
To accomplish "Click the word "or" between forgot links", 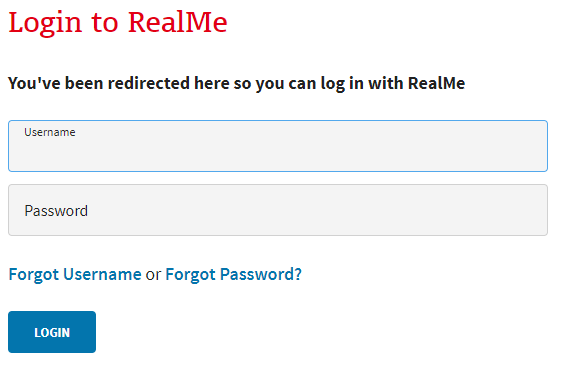I will click(153, 275).
